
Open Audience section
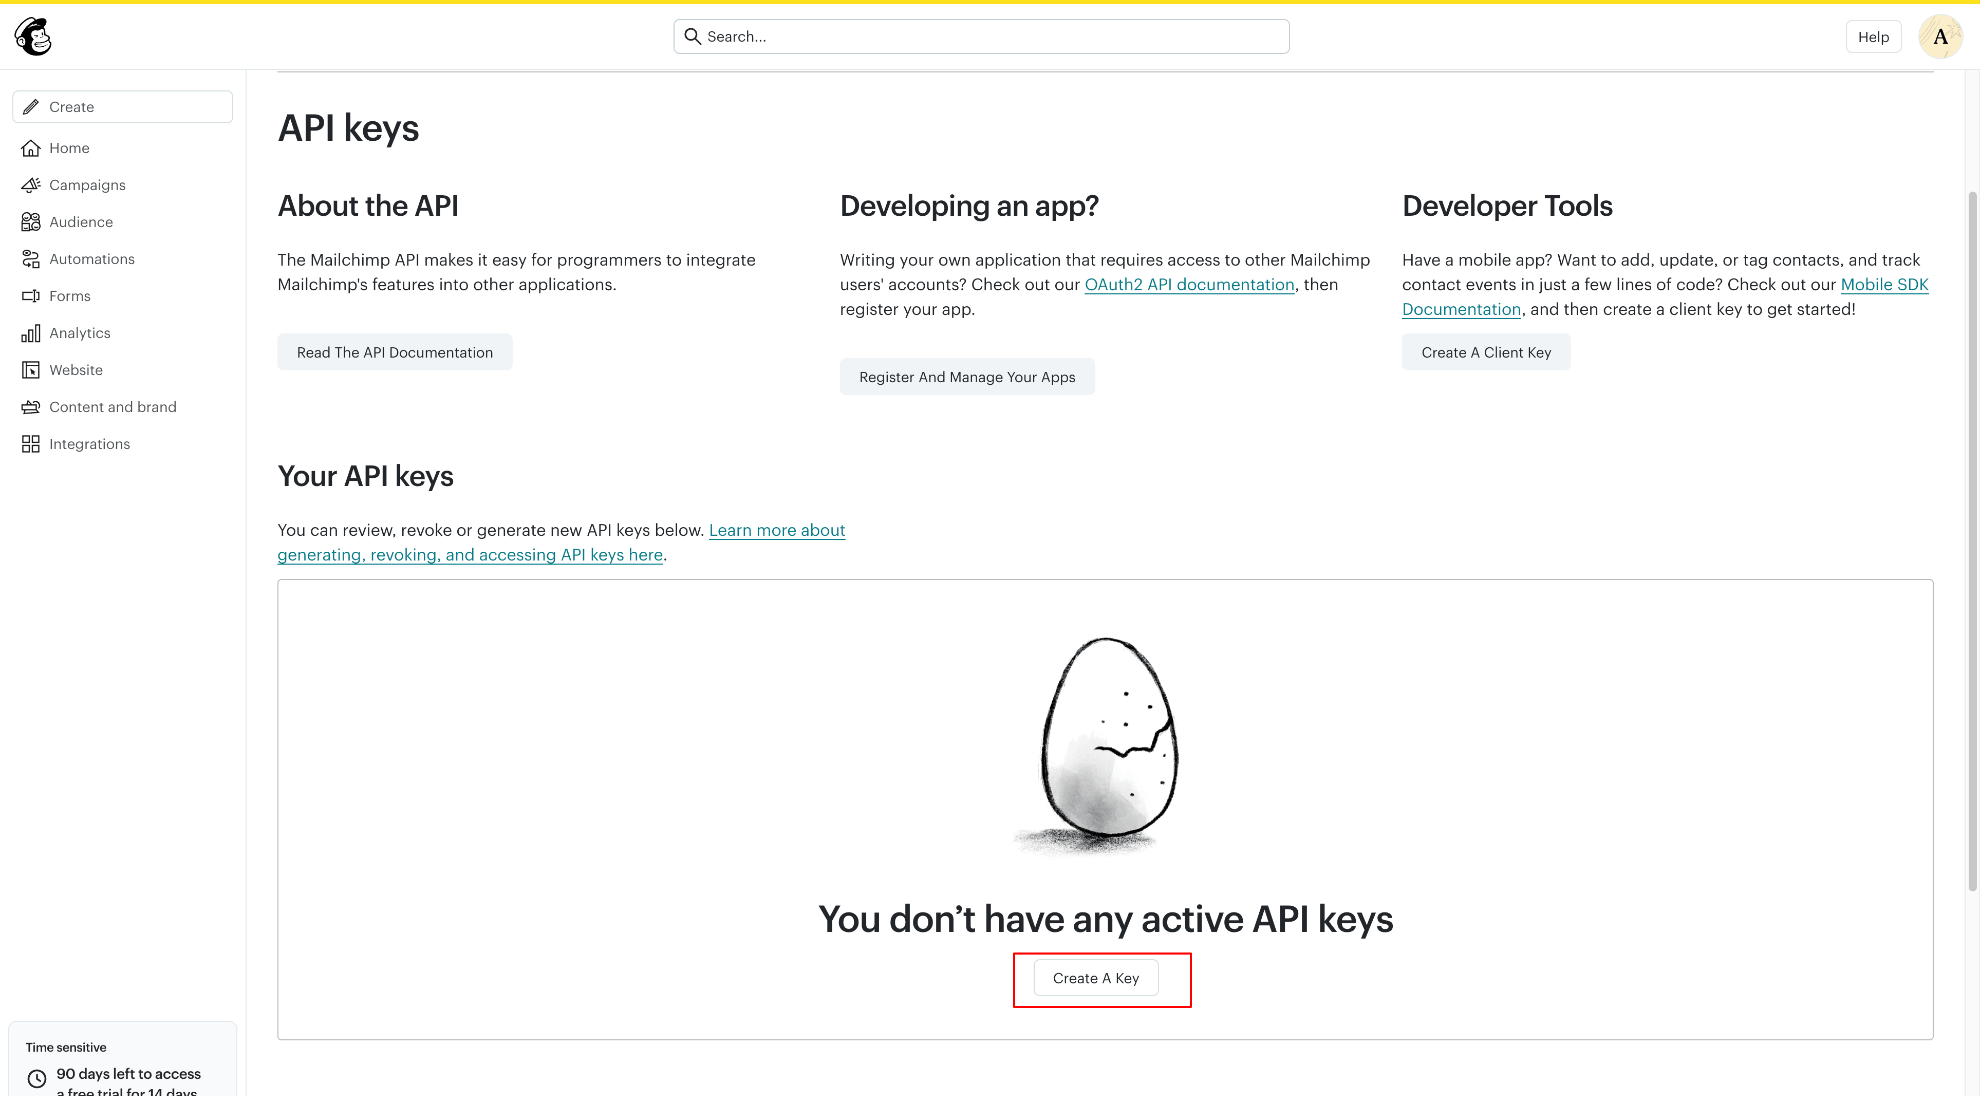pos(81,222)
